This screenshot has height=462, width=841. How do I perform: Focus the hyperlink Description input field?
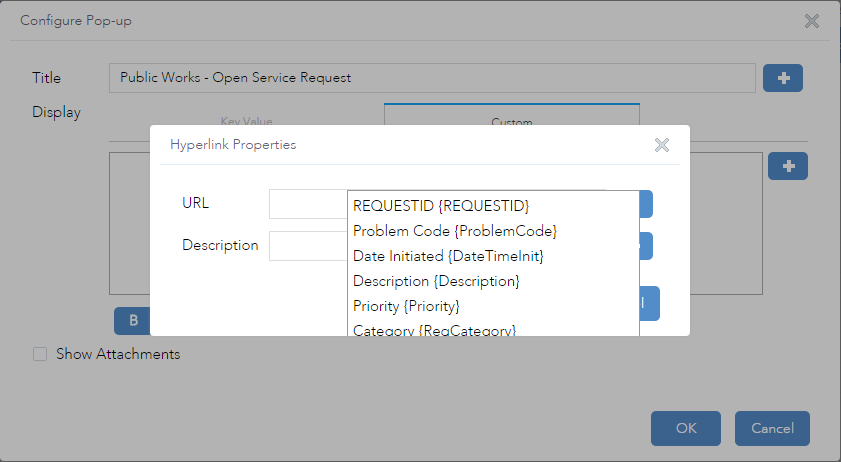[308, 245]
